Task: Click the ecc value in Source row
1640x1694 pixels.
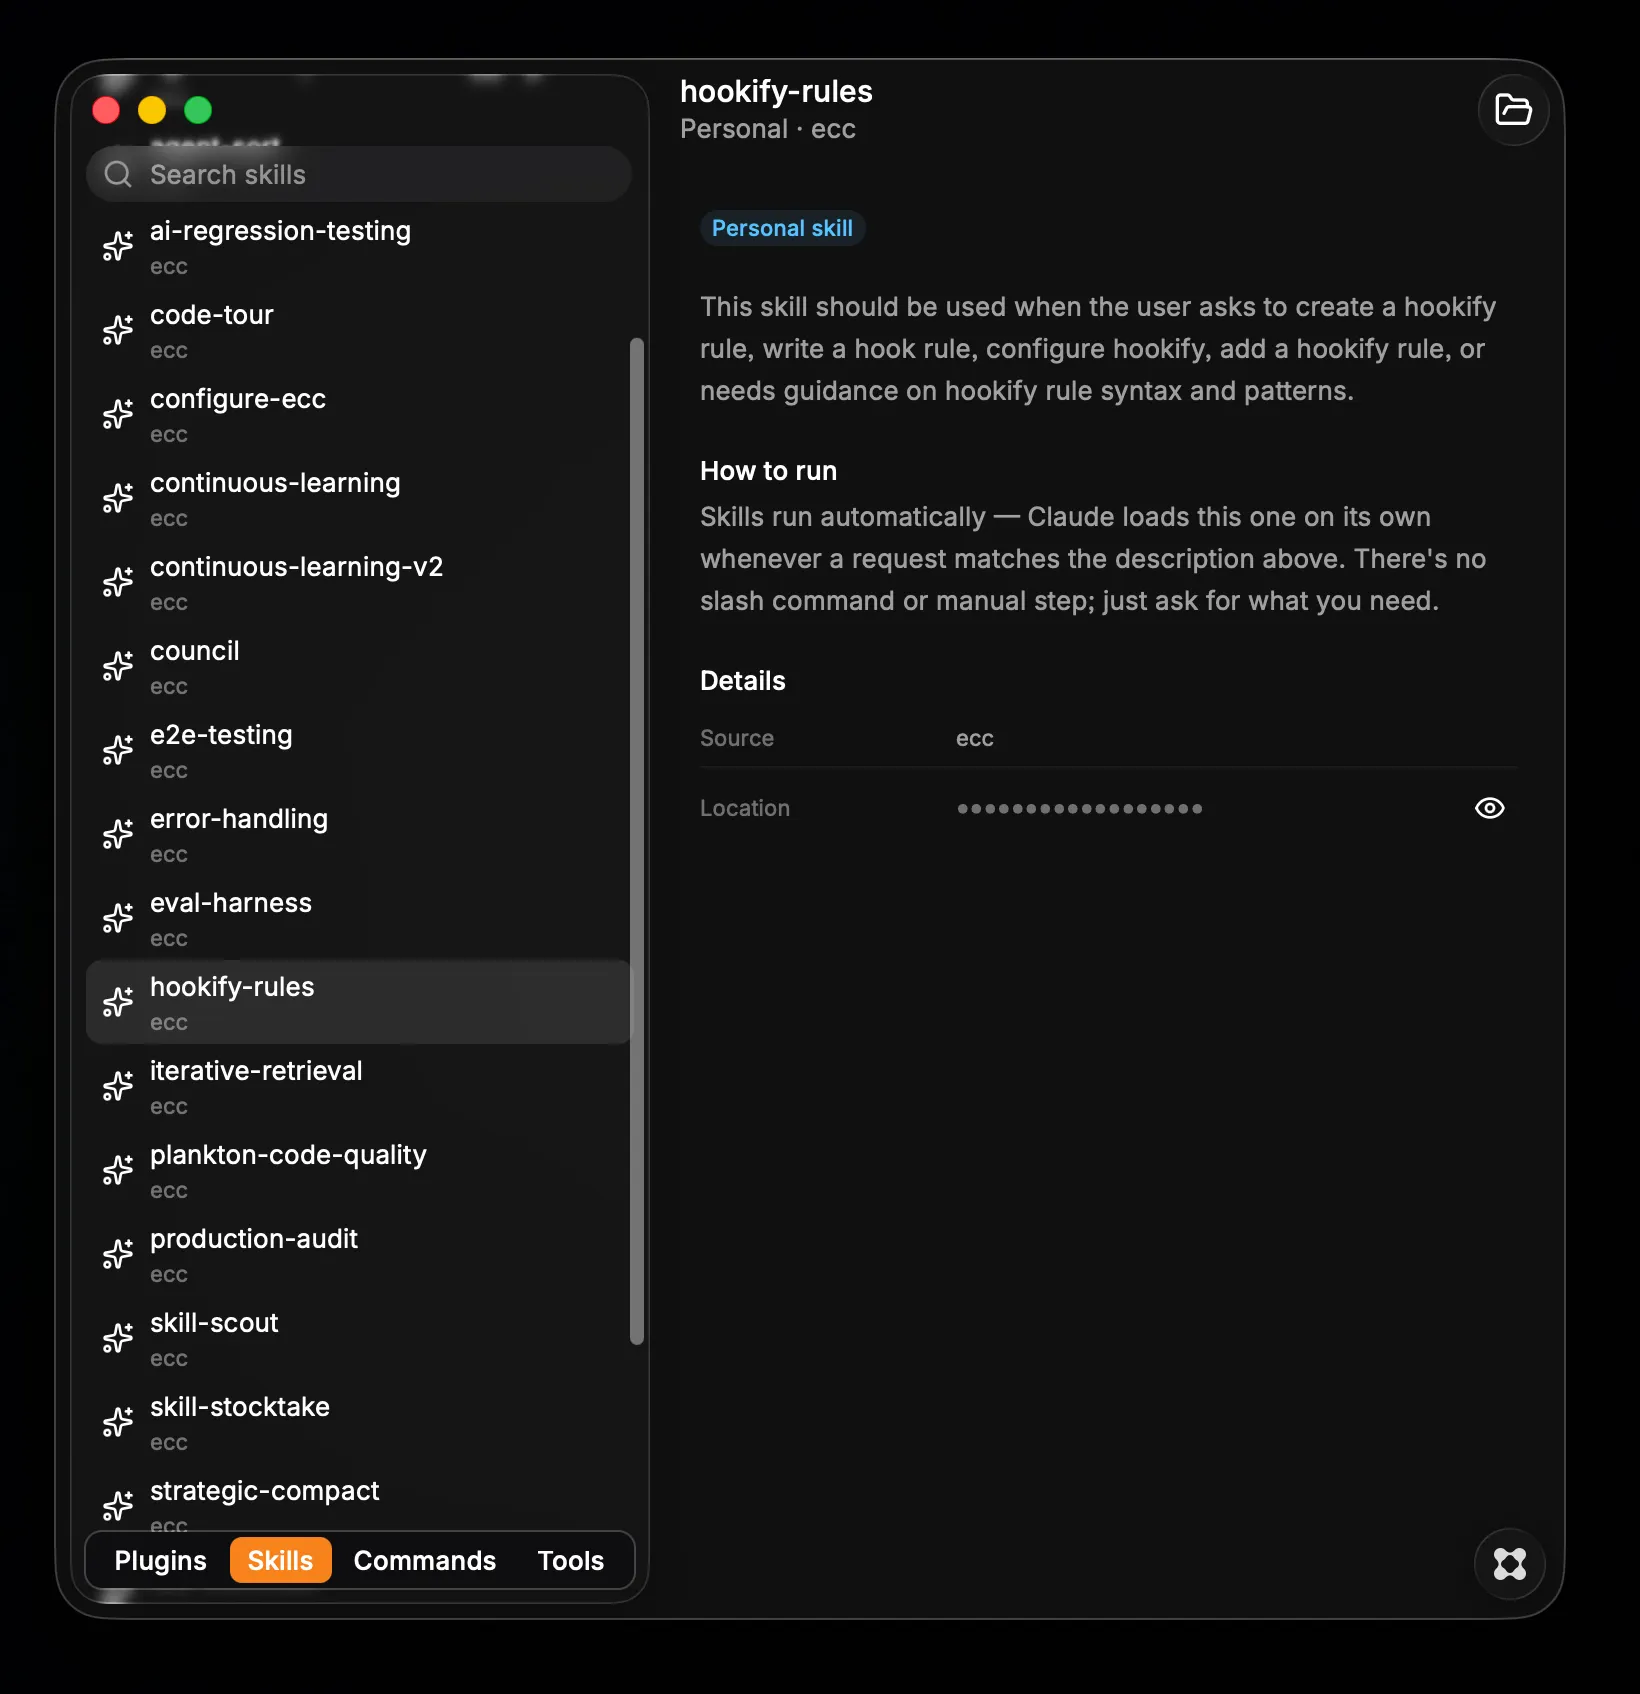Action: pos(975,739)
